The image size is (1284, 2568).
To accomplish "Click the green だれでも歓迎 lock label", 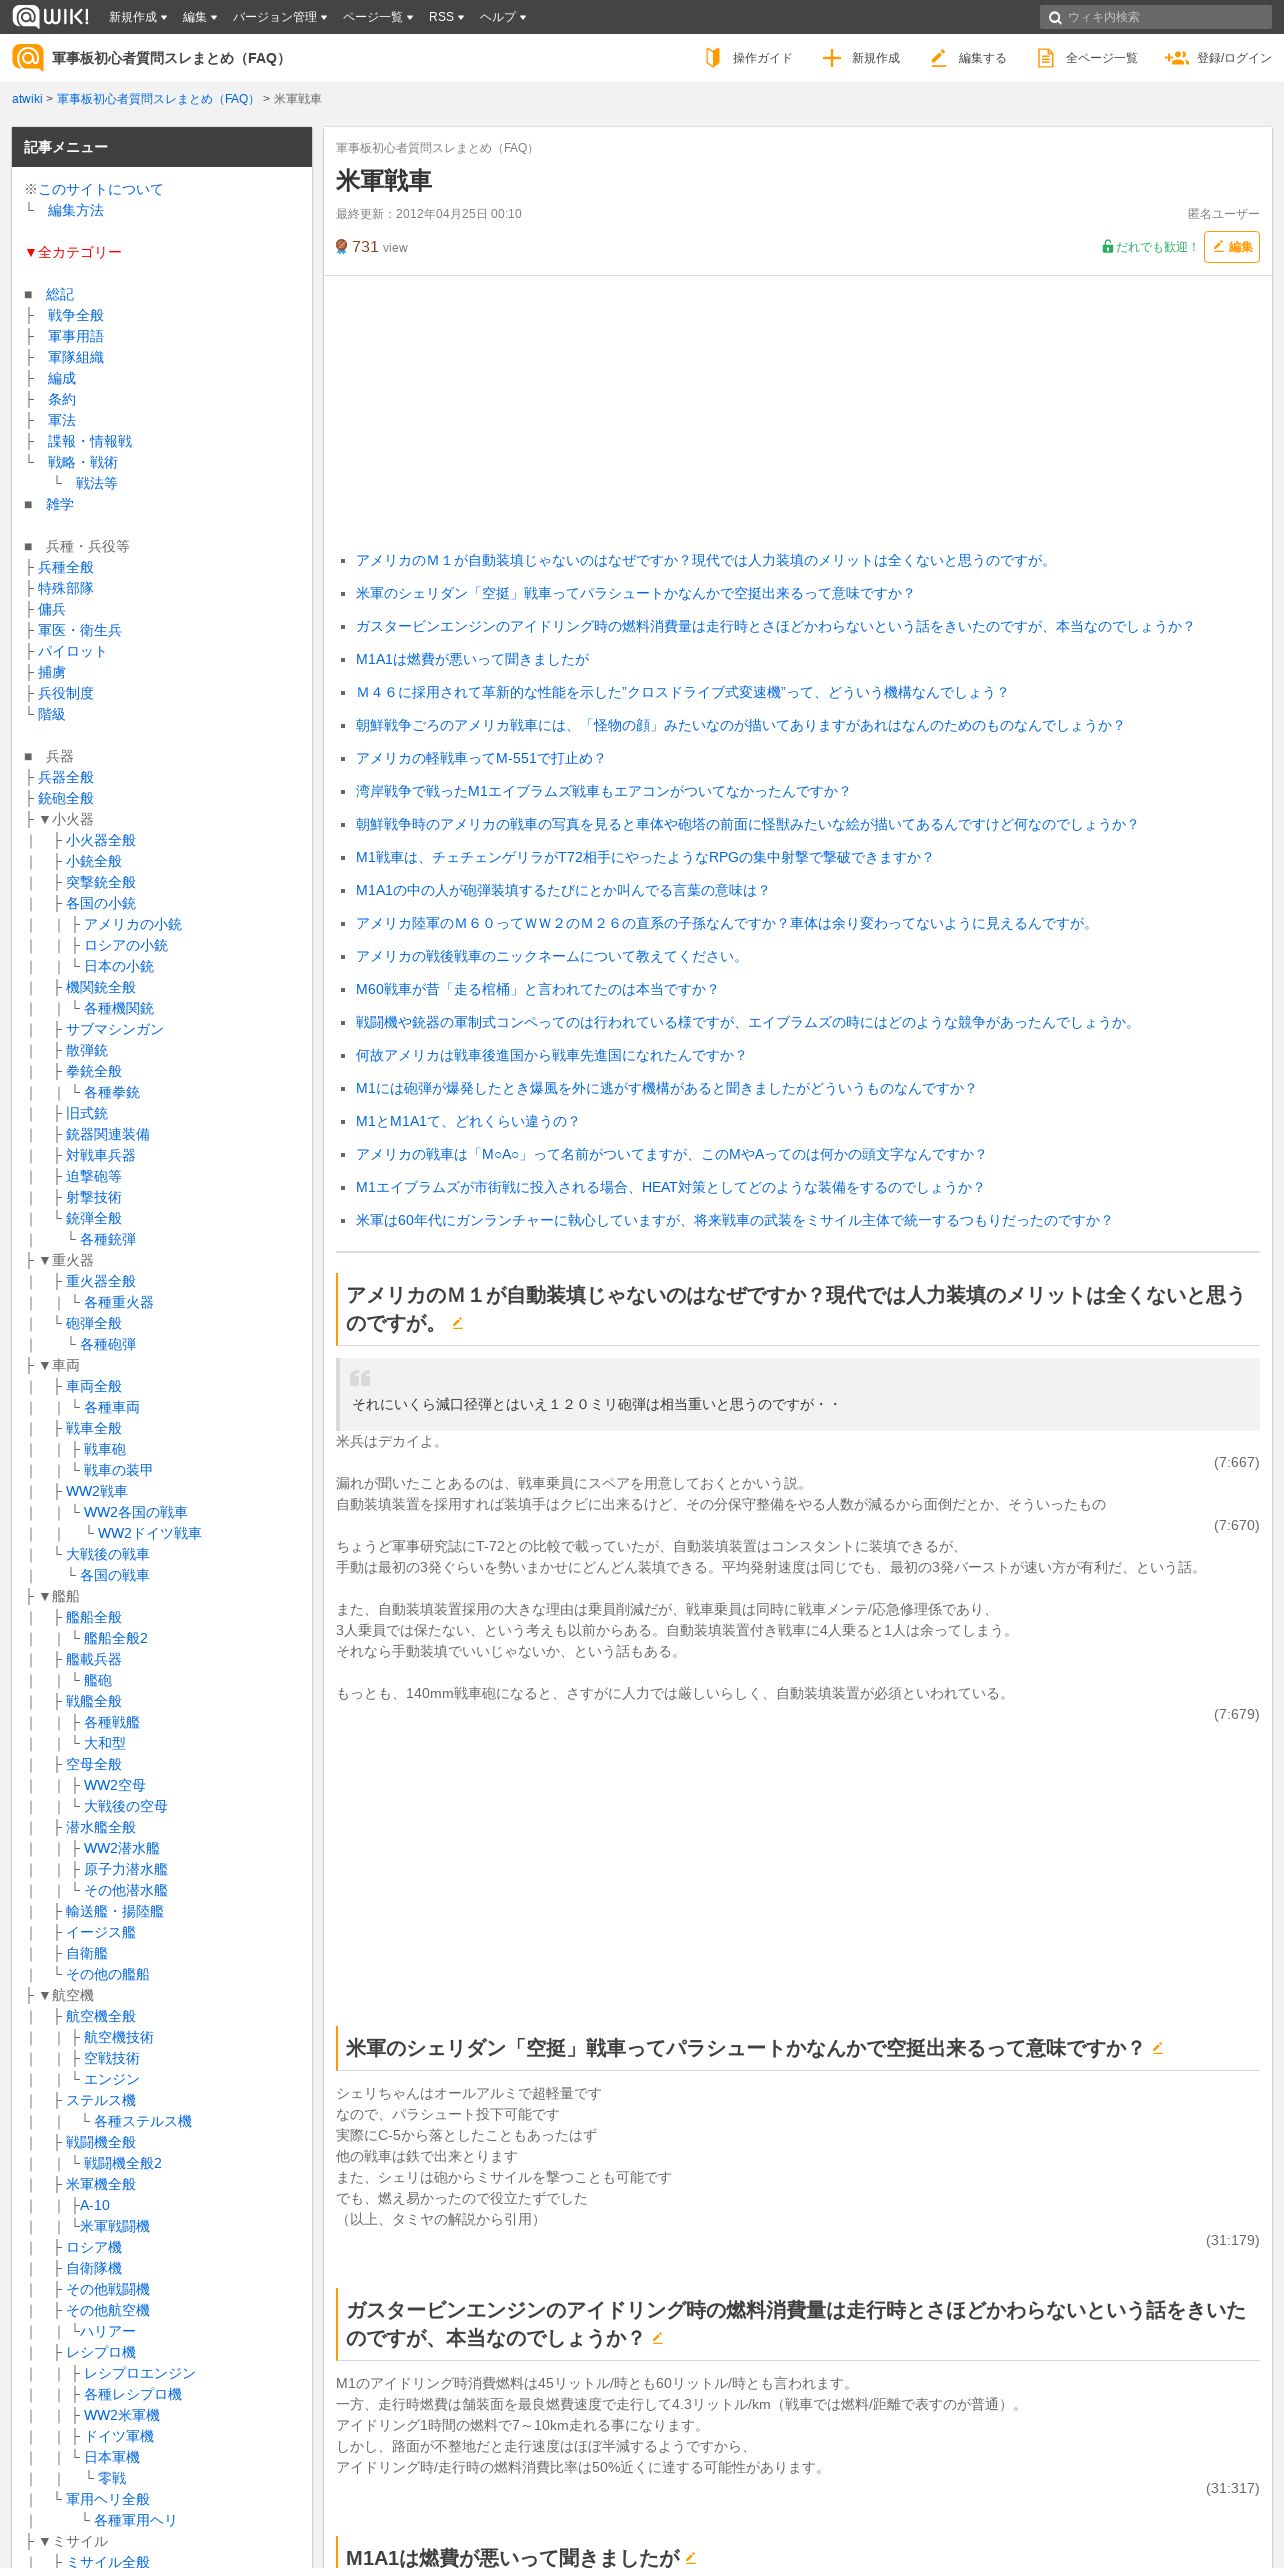I will point(1150,247).
